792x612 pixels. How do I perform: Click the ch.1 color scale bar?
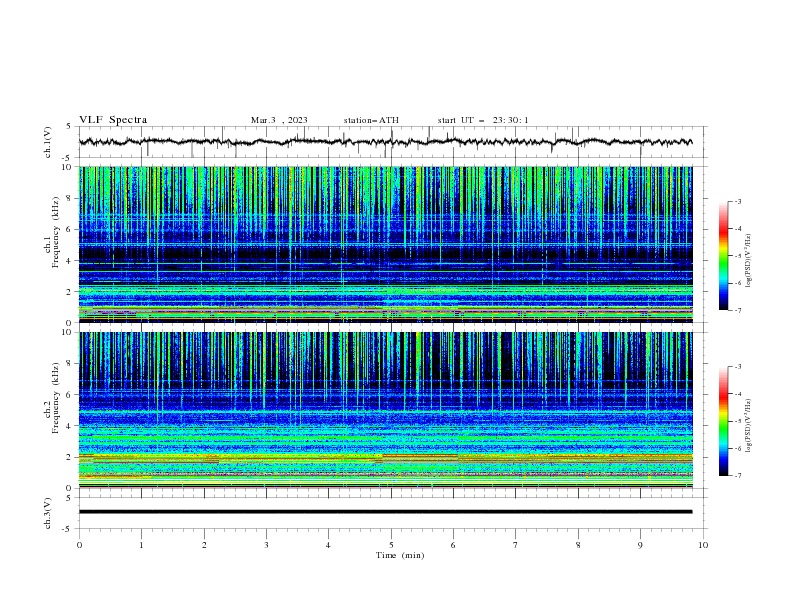click(723, 256)
